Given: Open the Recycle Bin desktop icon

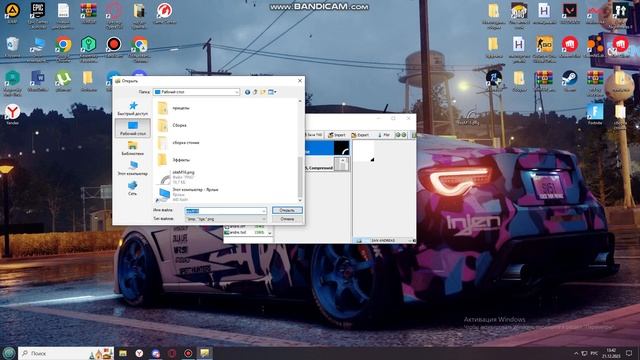Looking at the screenshot, I should pos(13,47).
